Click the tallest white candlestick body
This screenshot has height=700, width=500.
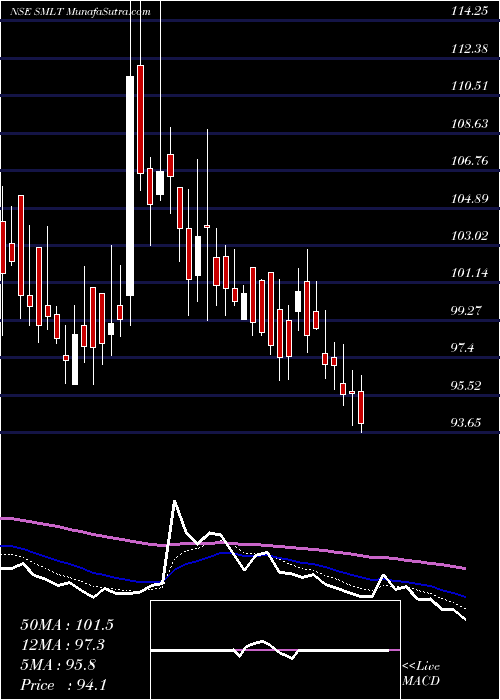pos(130,186)
